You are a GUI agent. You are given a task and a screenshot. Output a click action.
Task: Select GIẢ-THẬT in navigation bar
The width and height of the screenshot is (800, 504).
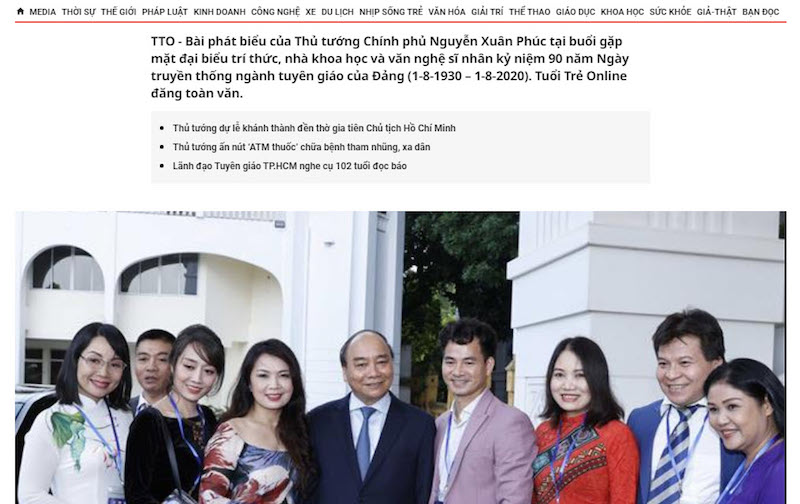(717, 12)
